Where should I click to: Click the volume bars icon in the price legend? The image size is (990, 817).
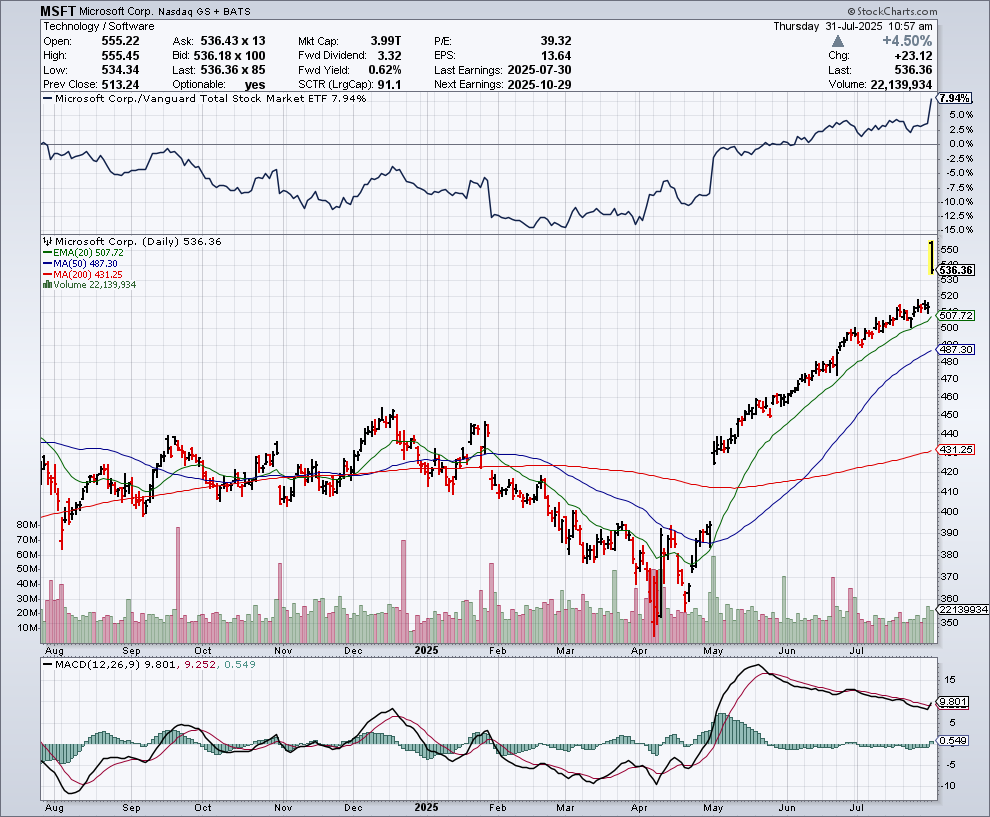click(47, 285)
